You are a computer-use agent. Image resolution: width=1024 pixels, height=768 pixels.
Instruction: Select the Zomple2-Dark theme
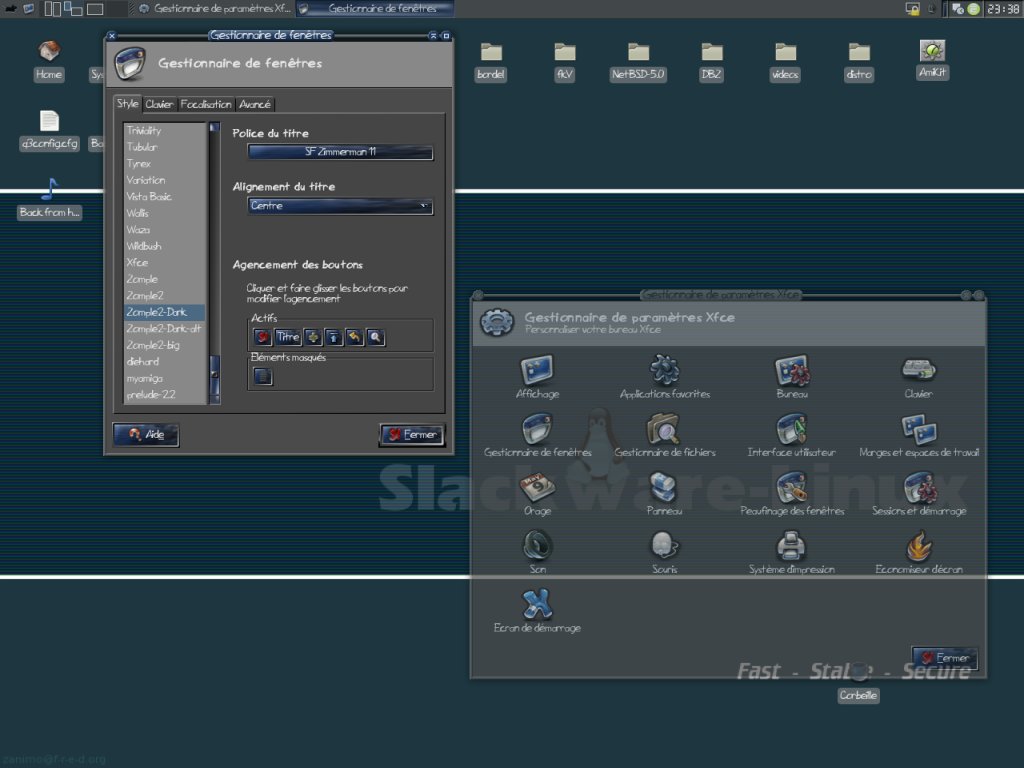tap(165, 312)
